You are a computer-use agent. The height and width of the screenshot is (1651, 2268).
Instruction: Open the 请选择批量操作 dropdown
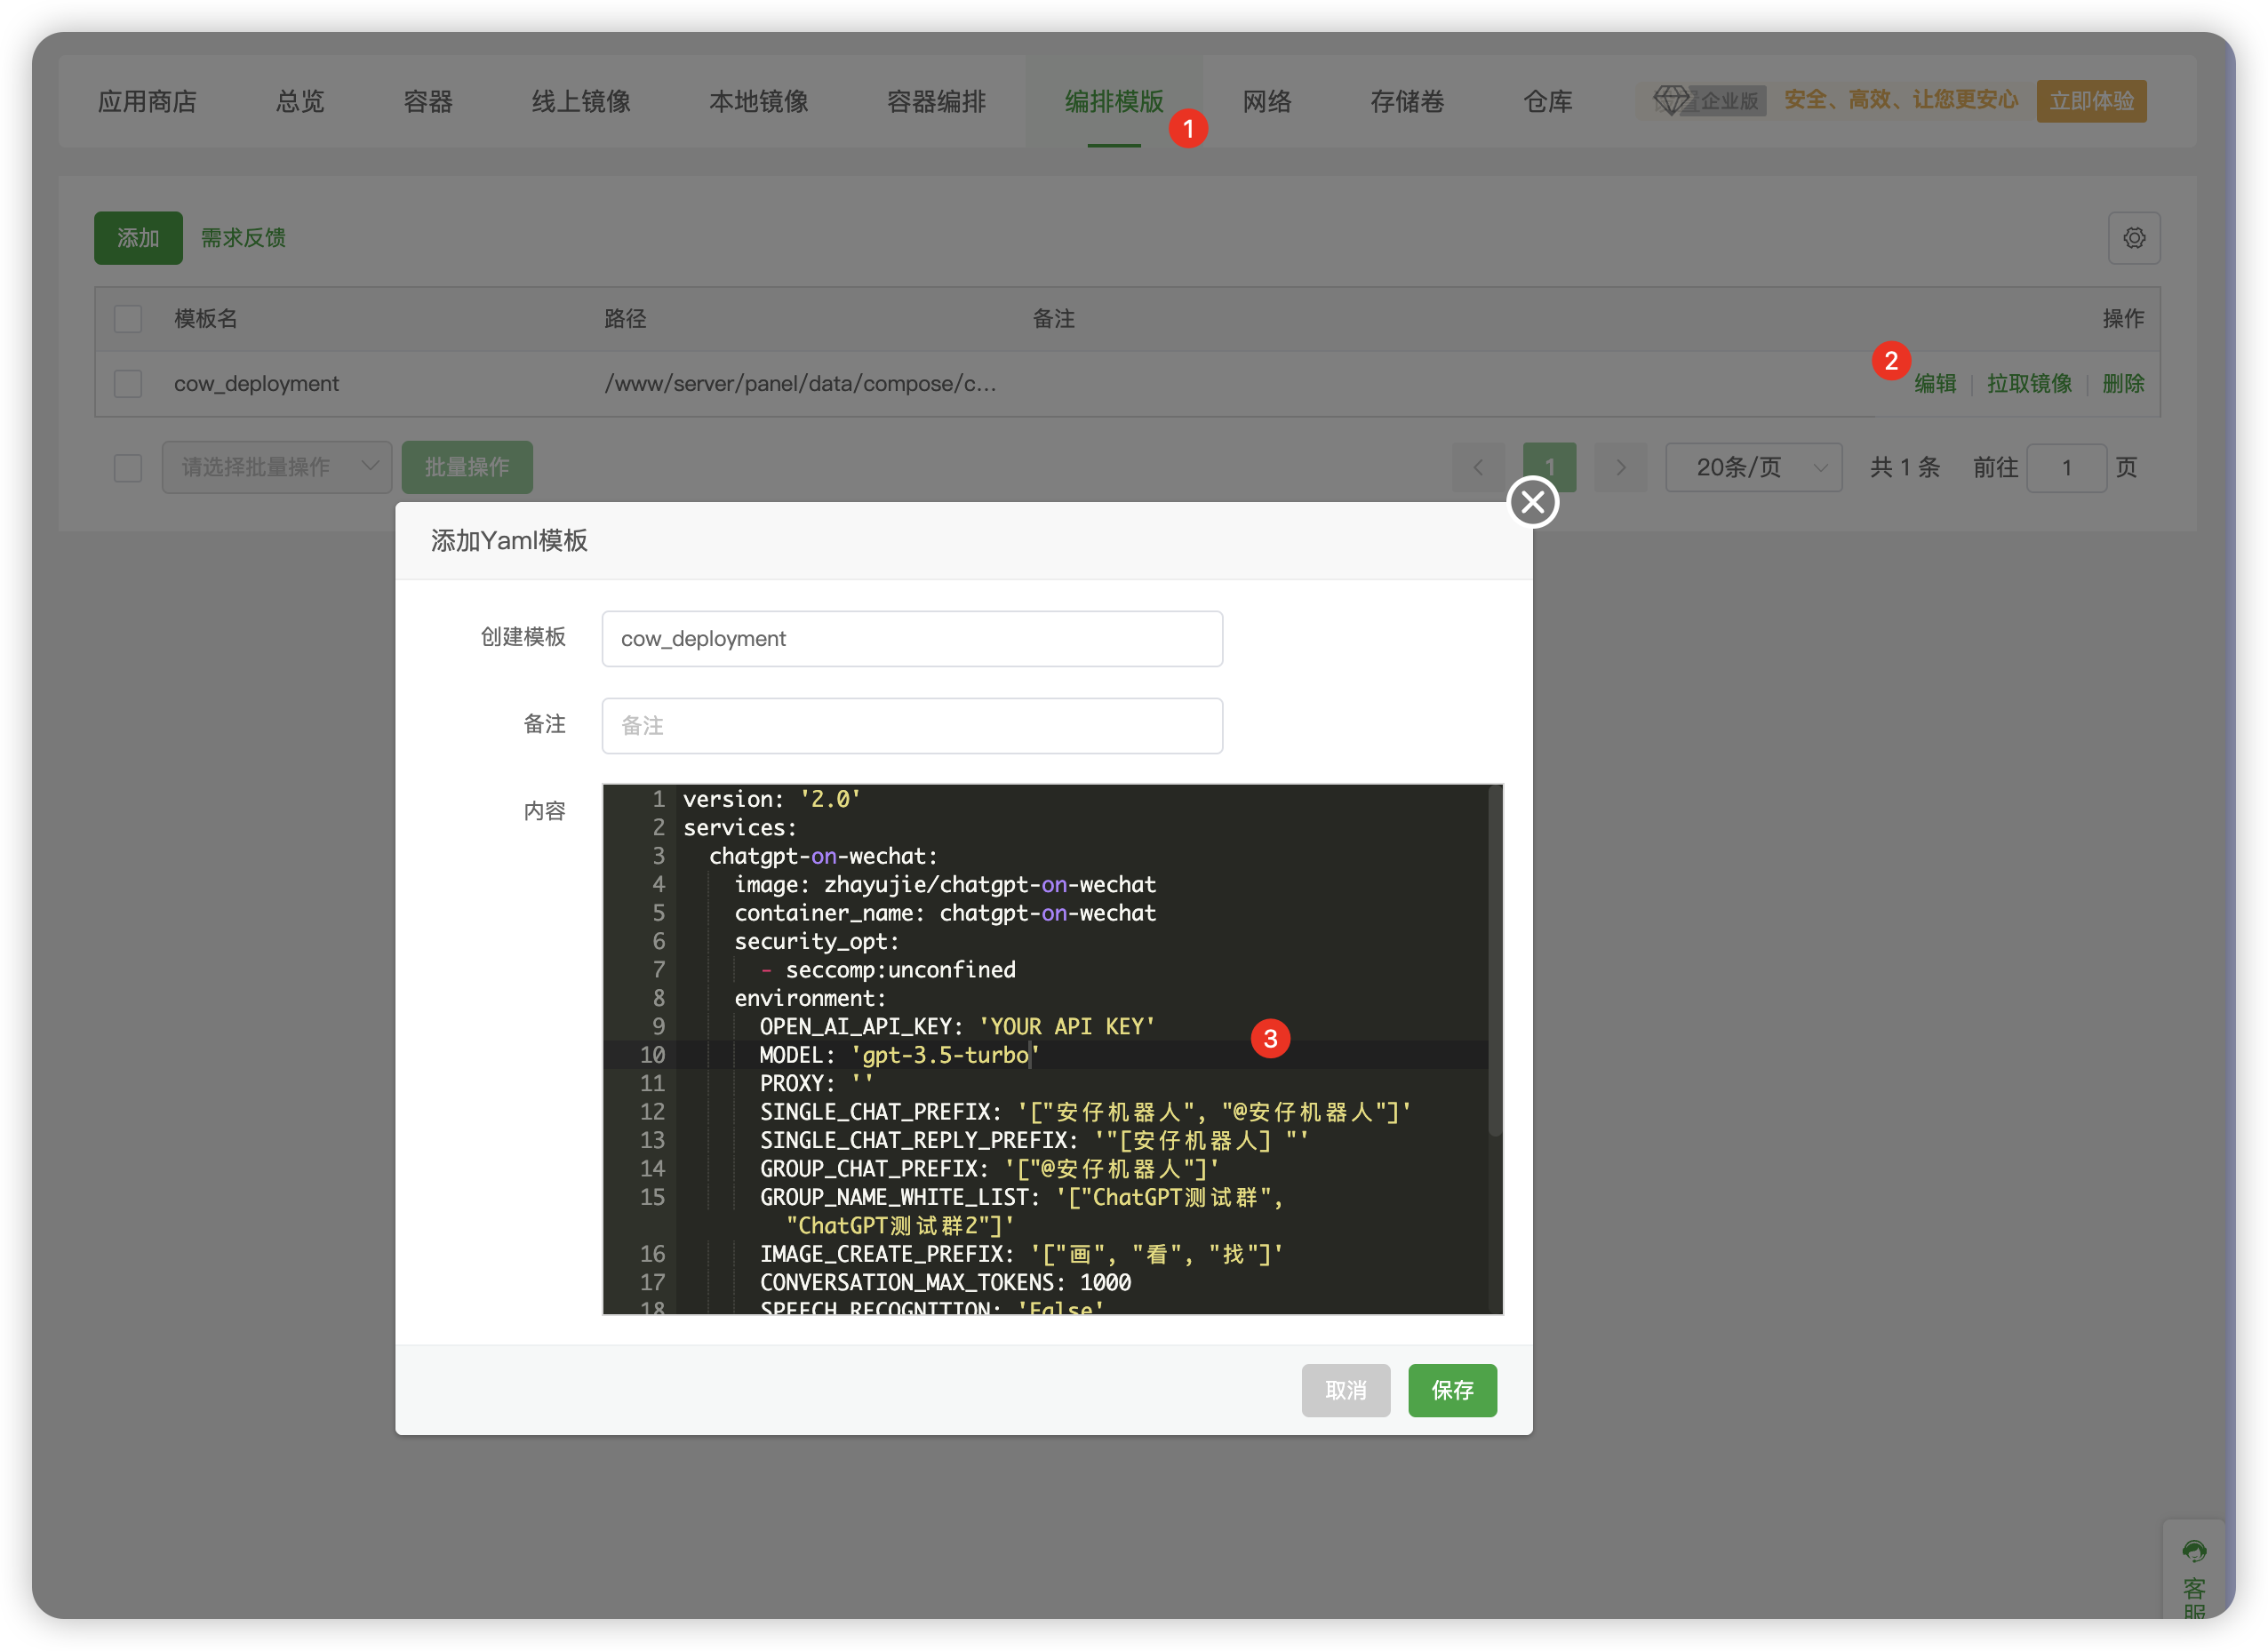[277, 467]
